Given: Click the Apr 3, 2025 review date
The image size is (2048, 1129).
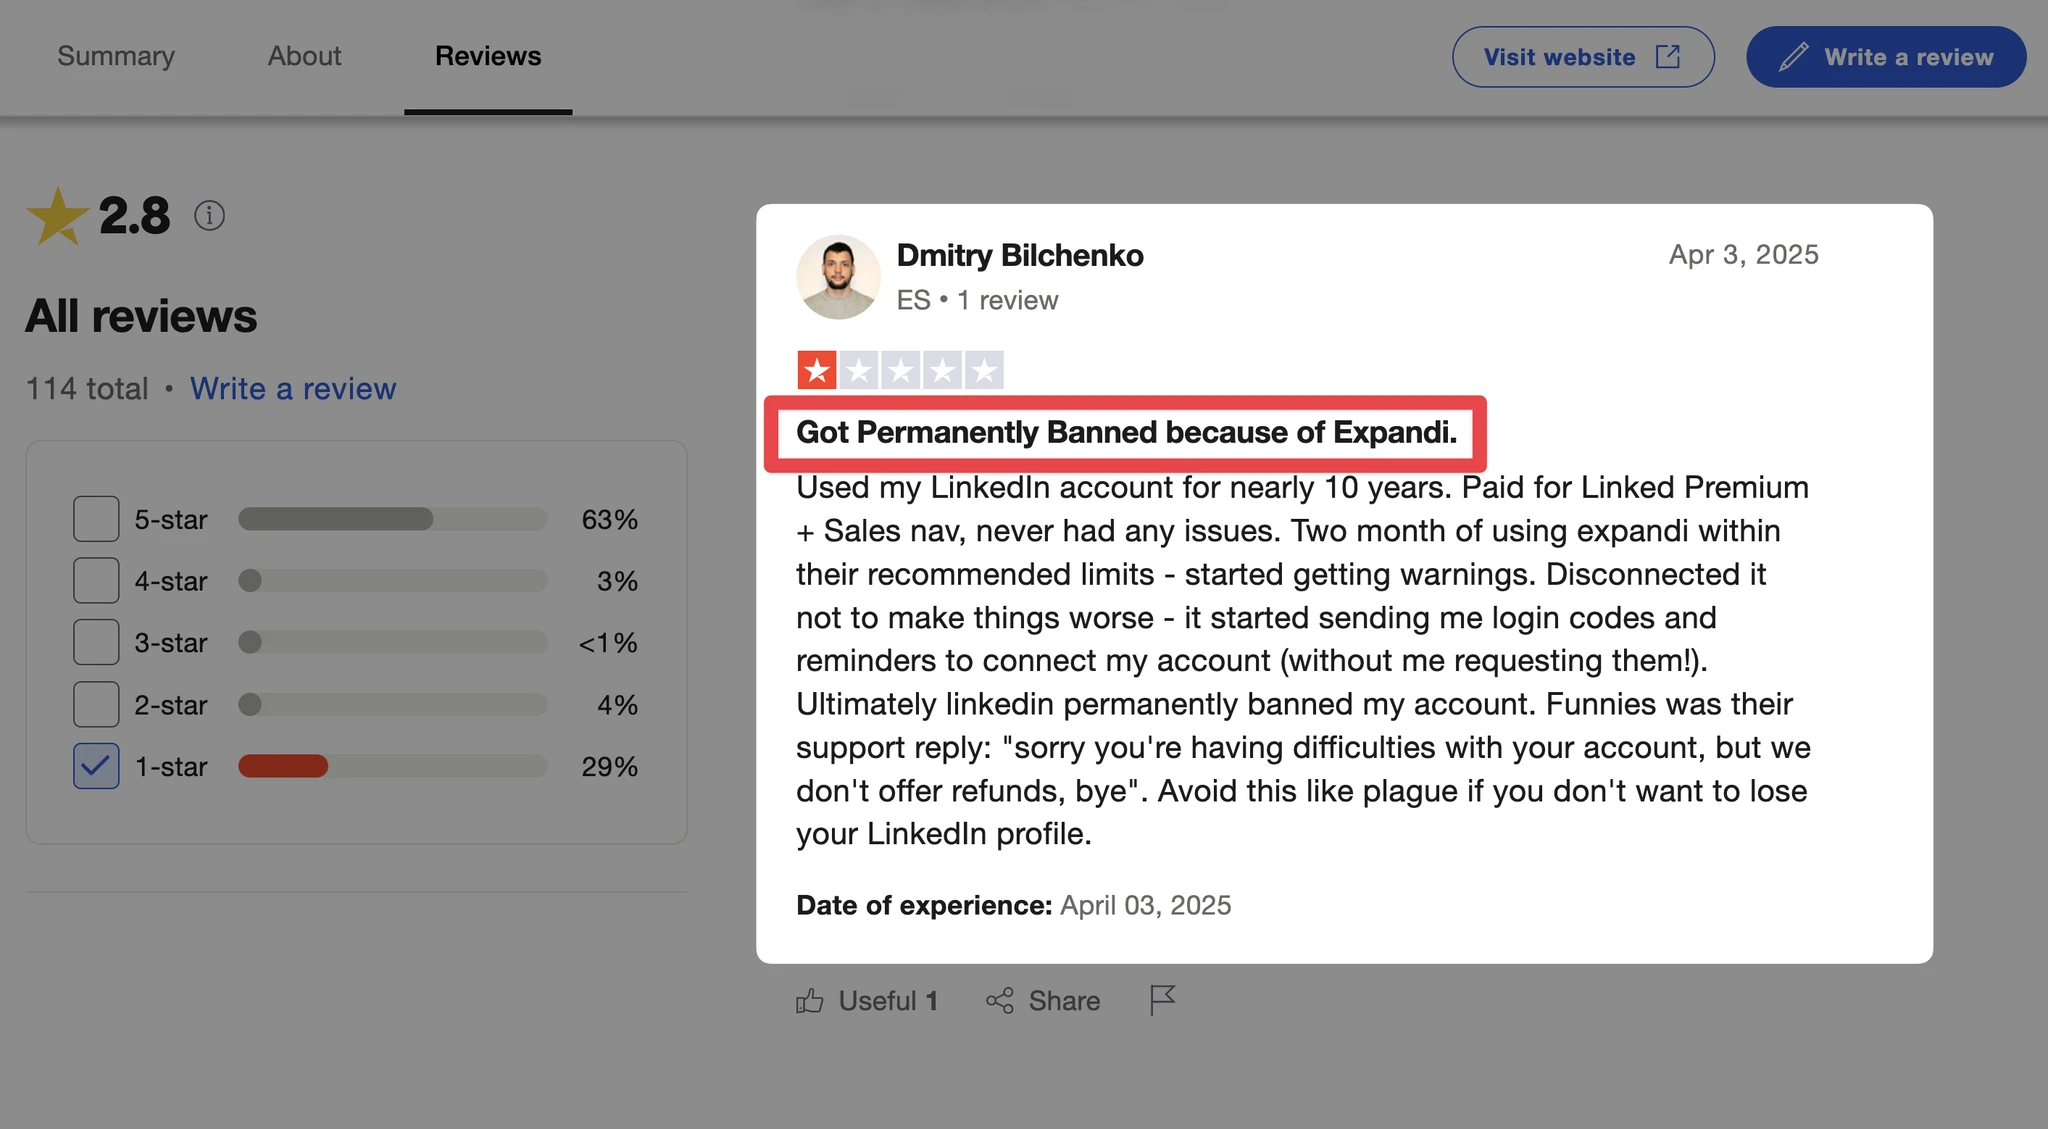Looking at the screenshot, I should click(x=1744, y=255).
